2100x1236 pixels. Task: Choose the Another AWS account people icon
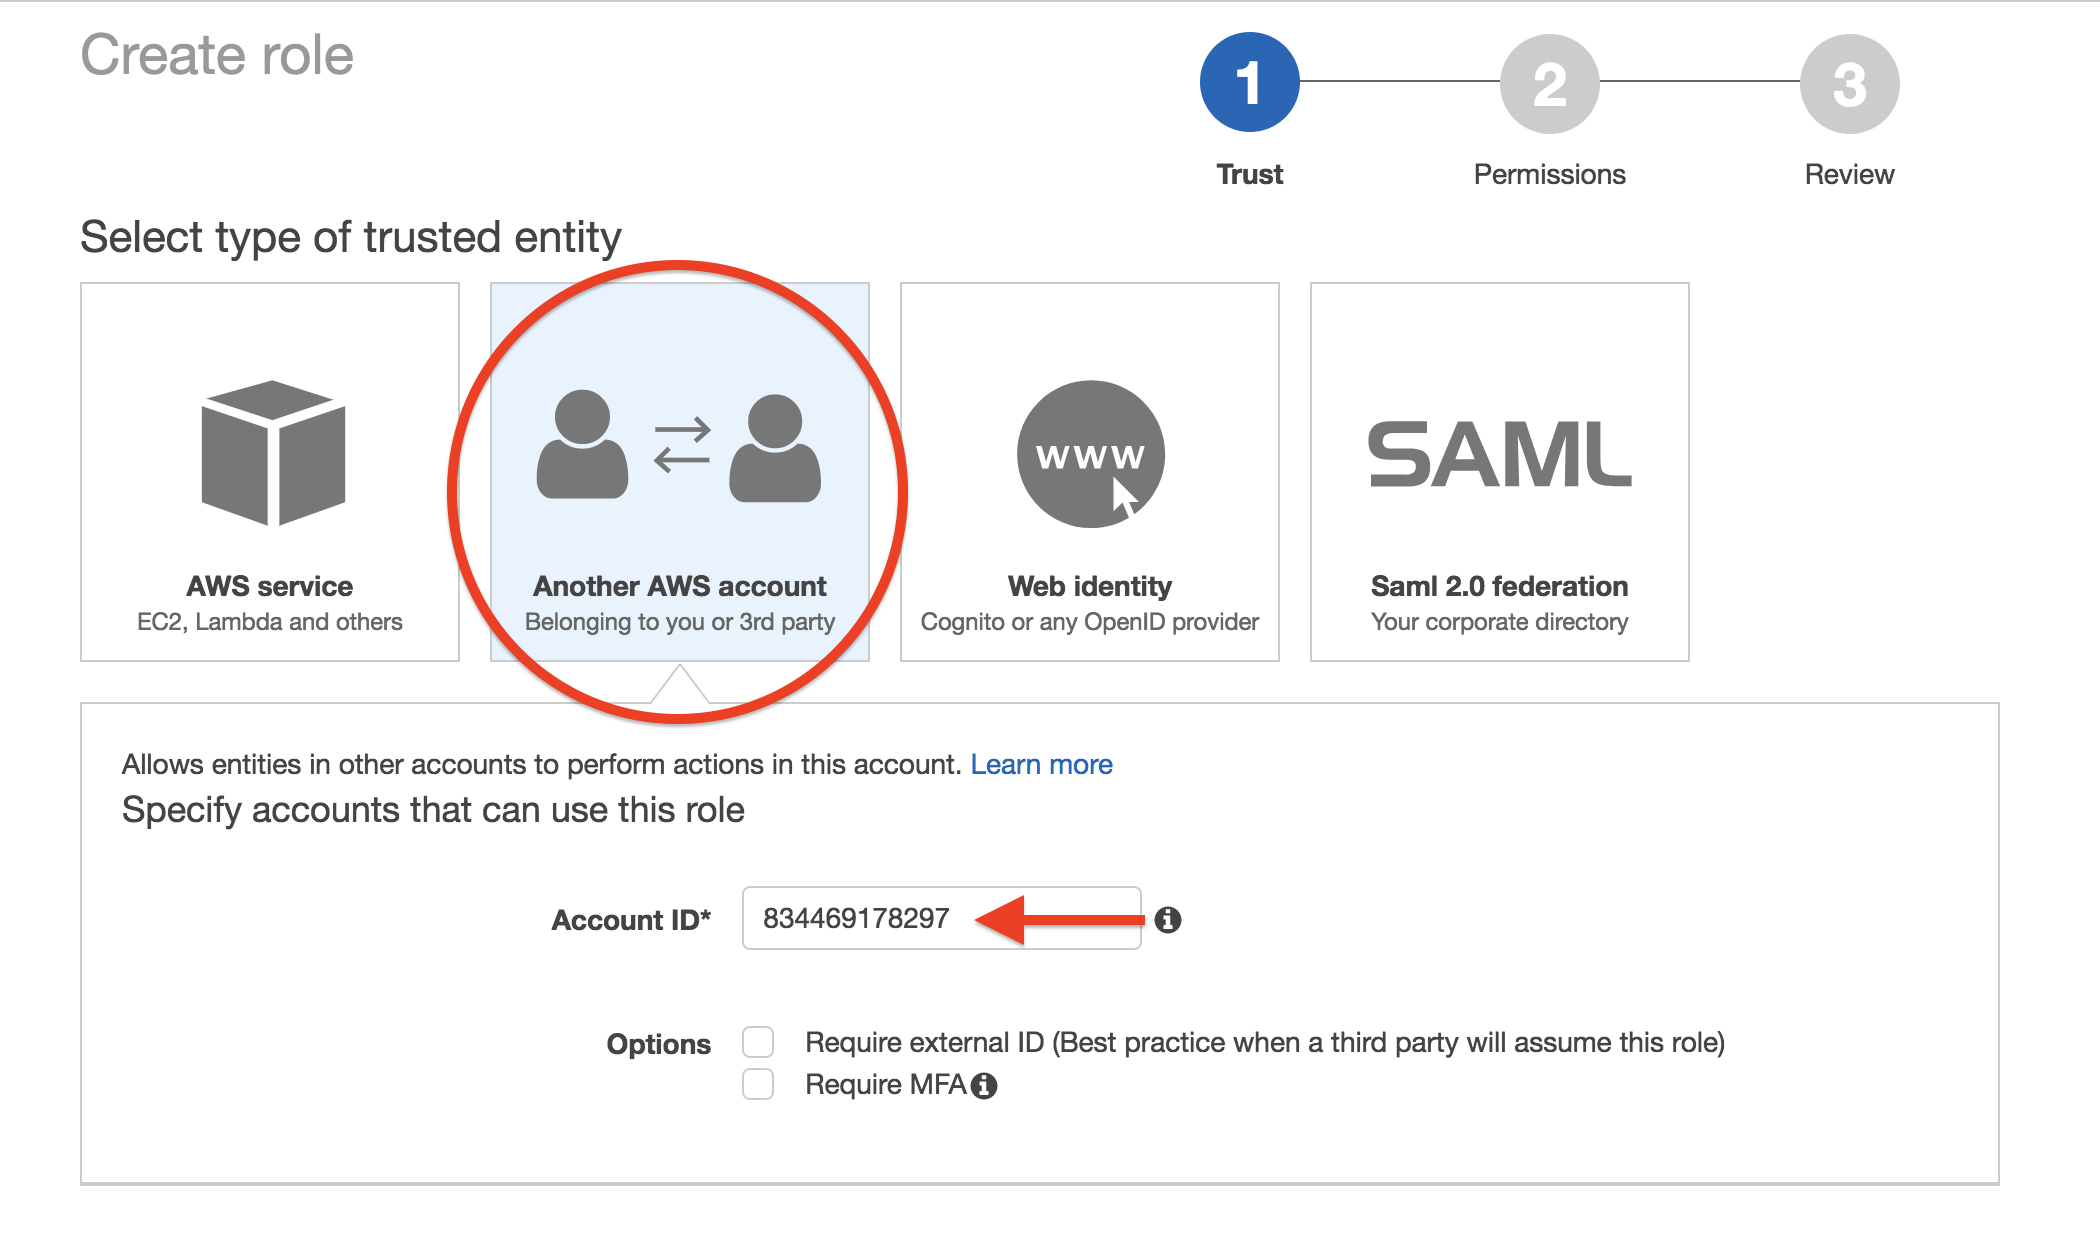click(x=679, y=446)
